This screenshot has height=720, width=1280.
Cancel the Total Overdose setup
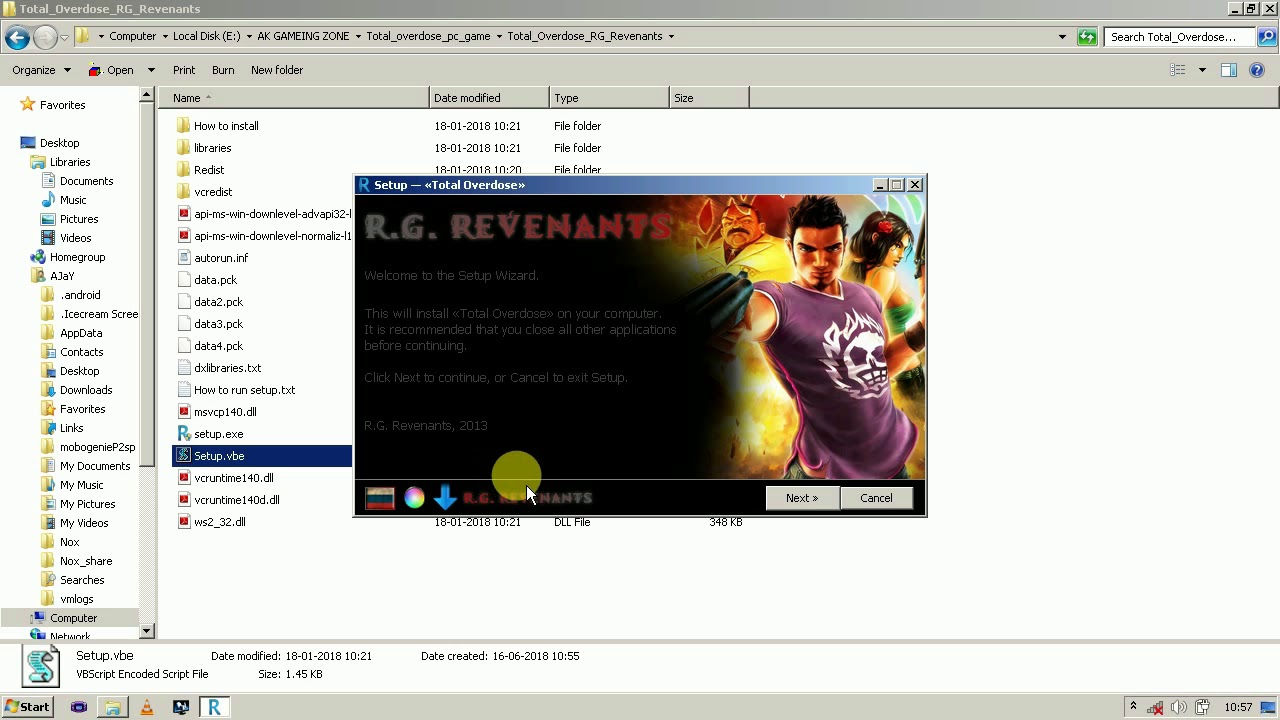(876, 498)
